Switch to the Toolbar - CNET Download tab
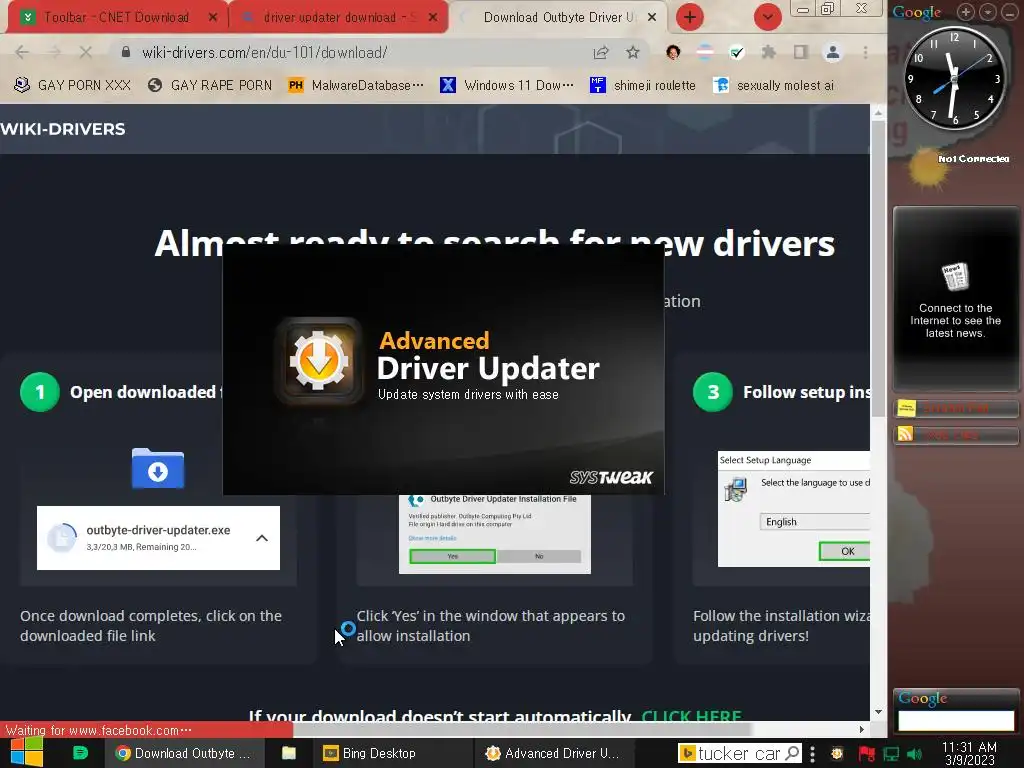1024x768 pixels. click(116, 18)
